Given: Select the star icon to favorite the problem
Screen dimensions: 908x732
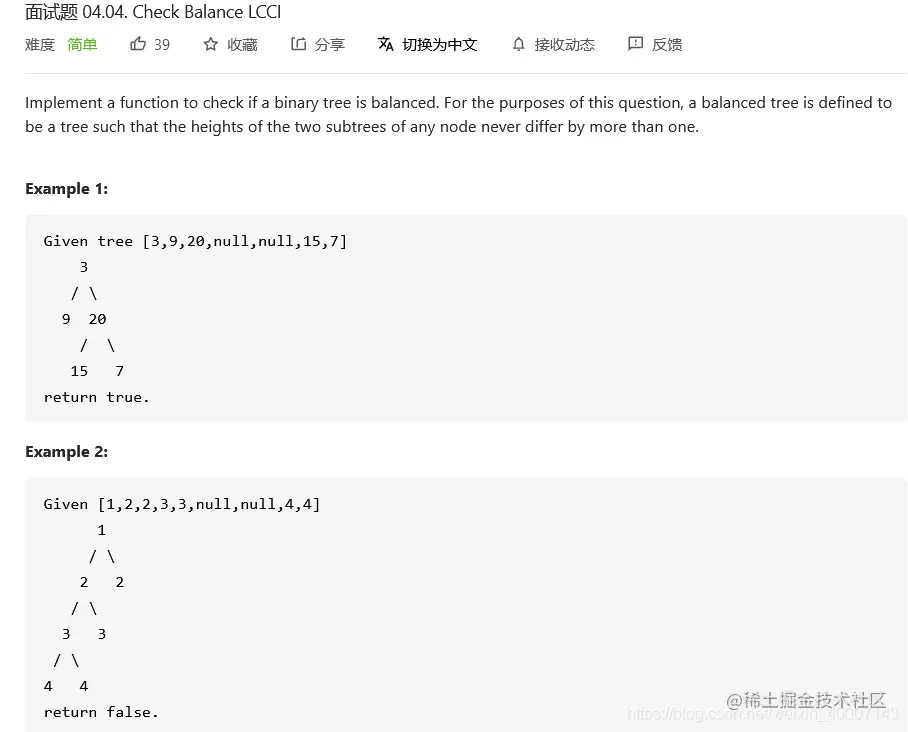Looking at the screenshot, I should (209, 44).
